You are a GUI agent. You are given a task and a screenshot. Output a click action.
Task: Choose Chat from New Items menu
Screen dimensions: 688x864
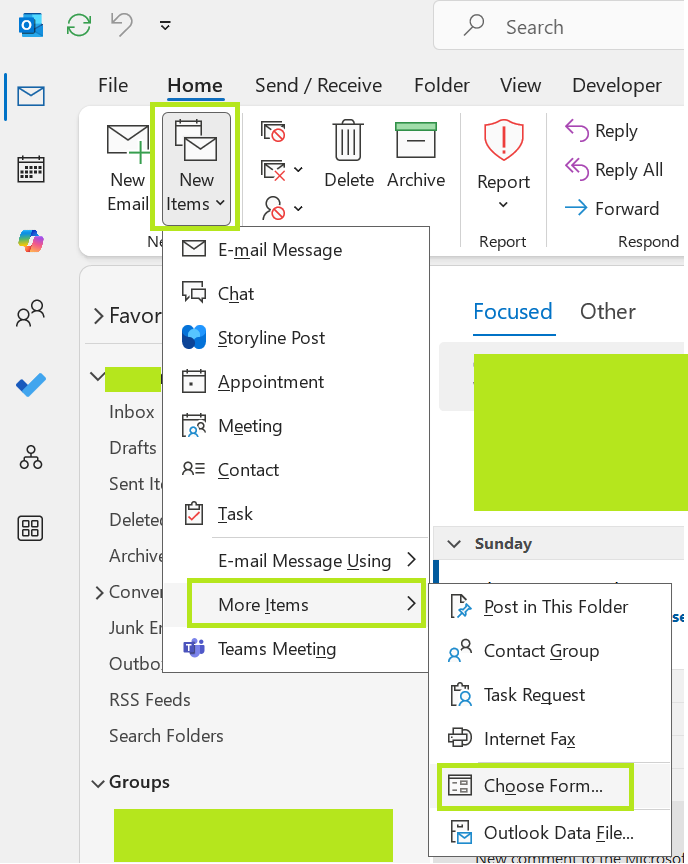pos(296,294)
